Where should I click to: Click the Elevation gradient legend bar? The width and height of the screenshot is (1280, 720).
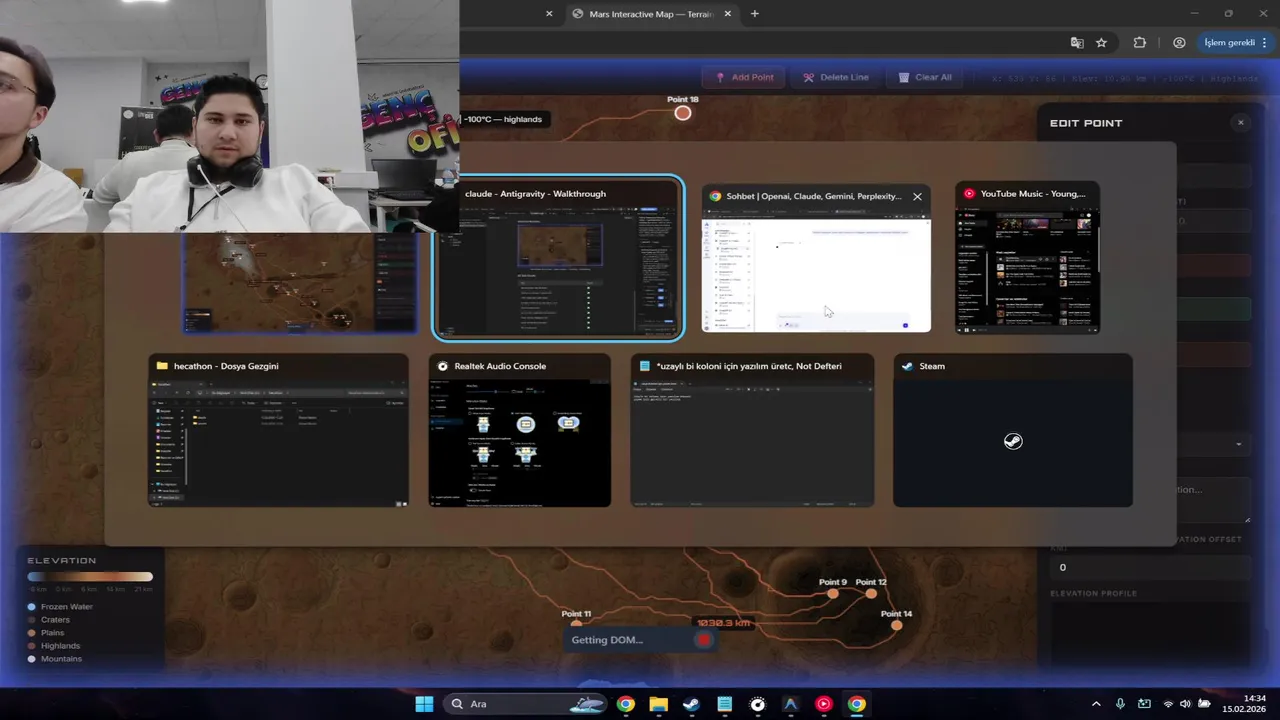point(90,577)
